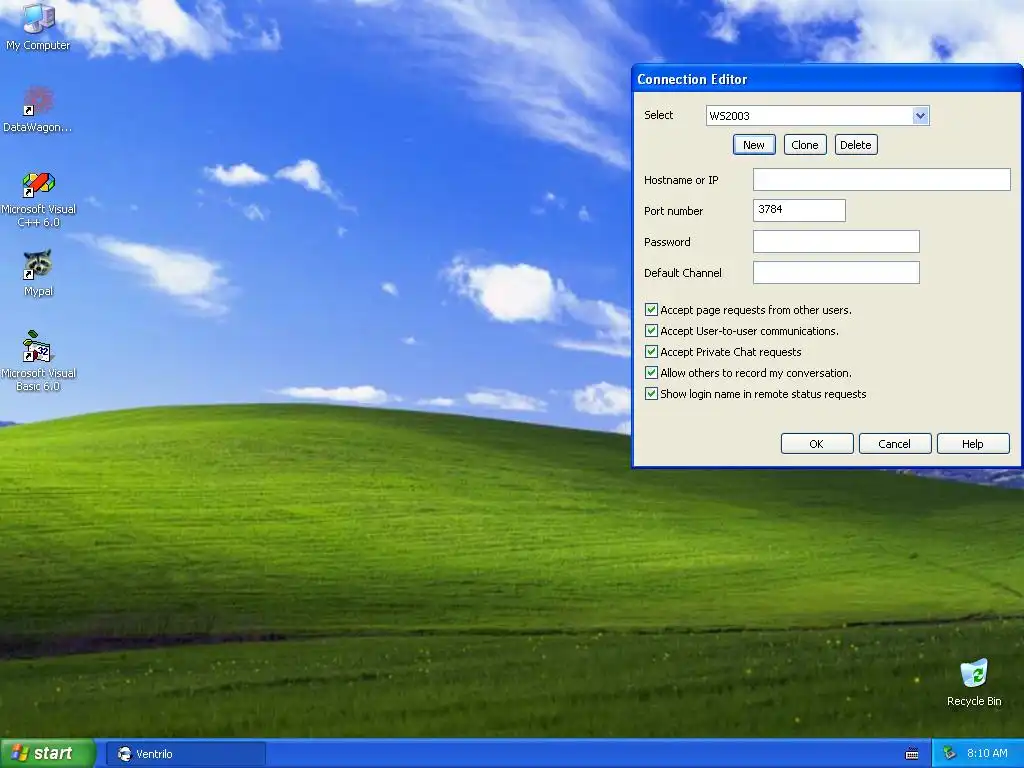The image size is (1024, 768).
Task: Focus the Default Channel field
Action: [836, 272]
